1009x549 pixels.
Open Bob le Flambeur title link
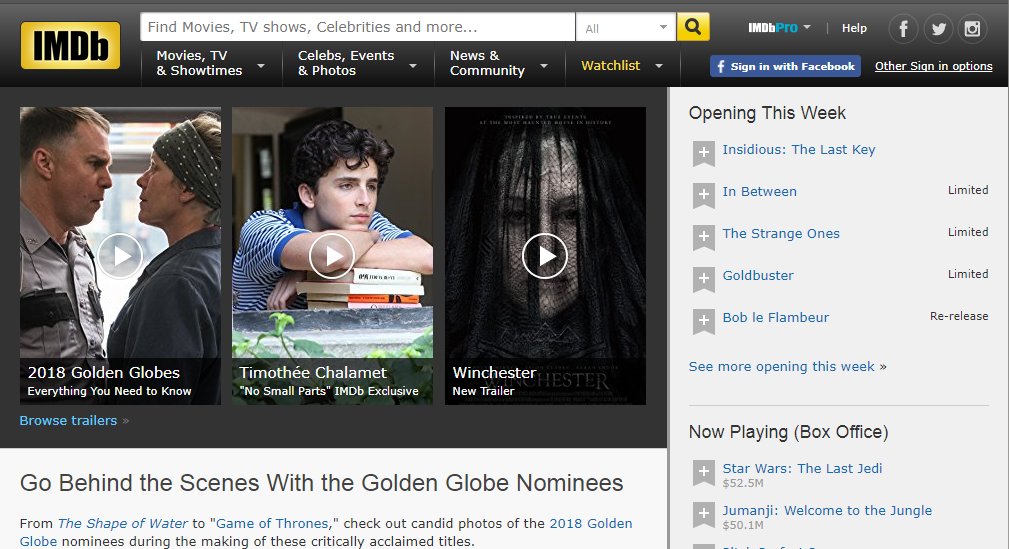pyautogui.click(x=775, y=317)
